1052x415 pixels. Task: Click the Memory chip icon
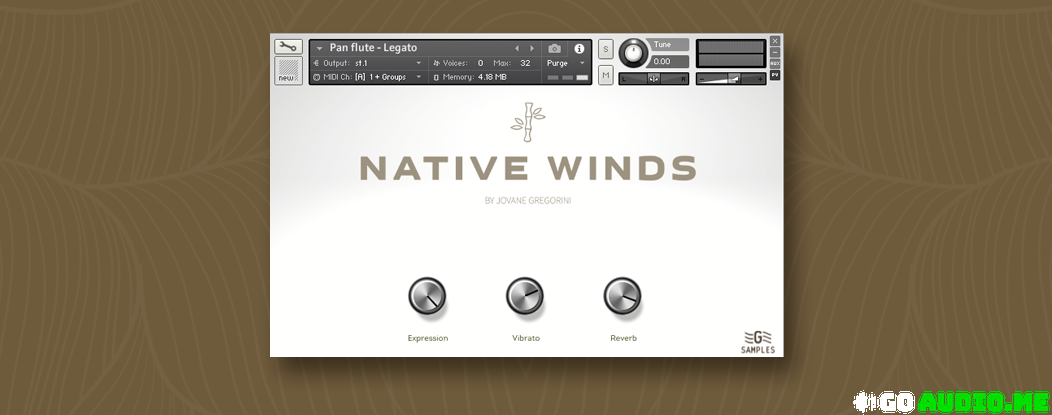[x=436, y=77]
